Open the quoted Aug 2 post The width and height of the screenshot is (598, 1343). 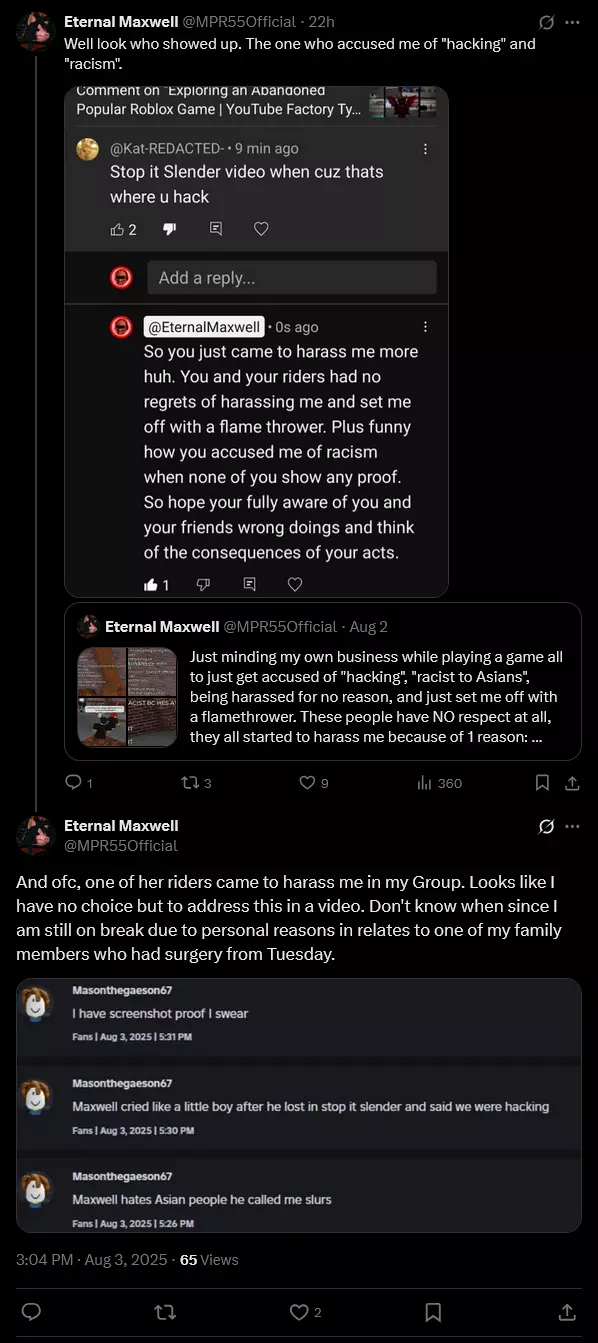click(x=323, y=681)
